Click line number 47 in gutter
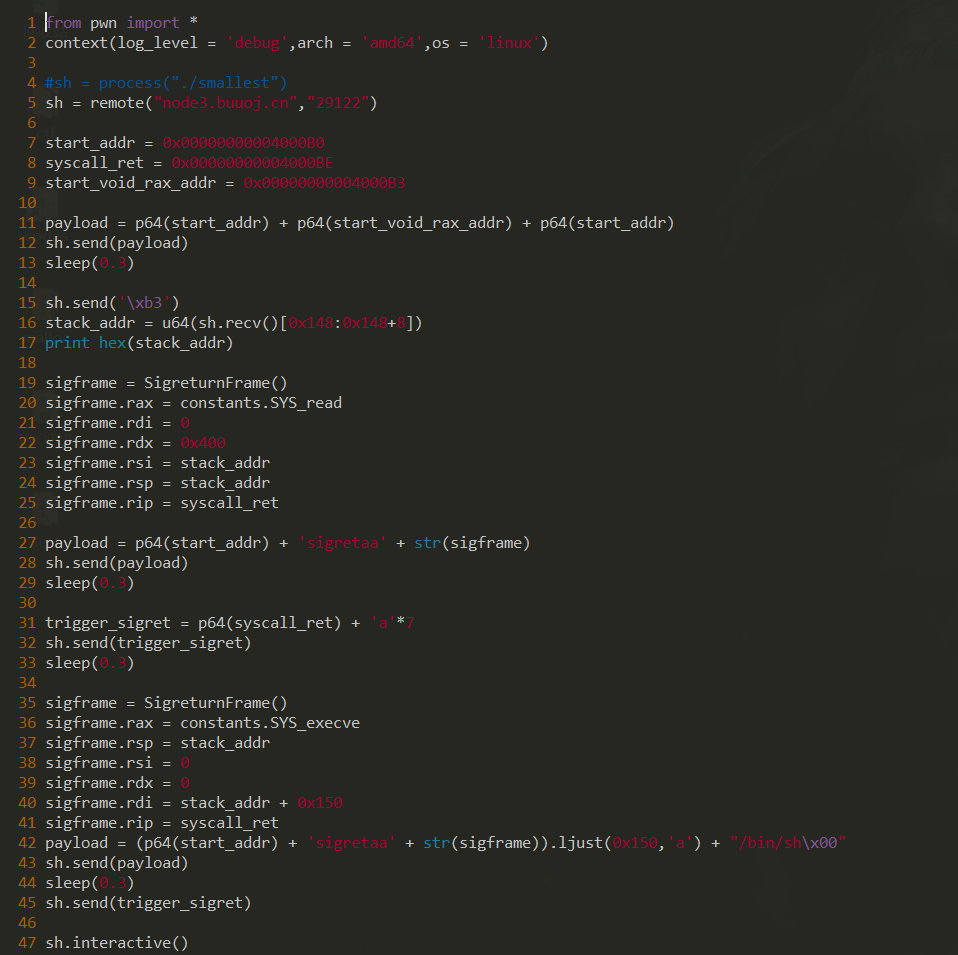This screenshot has width=958, height=955. [27, 943]
